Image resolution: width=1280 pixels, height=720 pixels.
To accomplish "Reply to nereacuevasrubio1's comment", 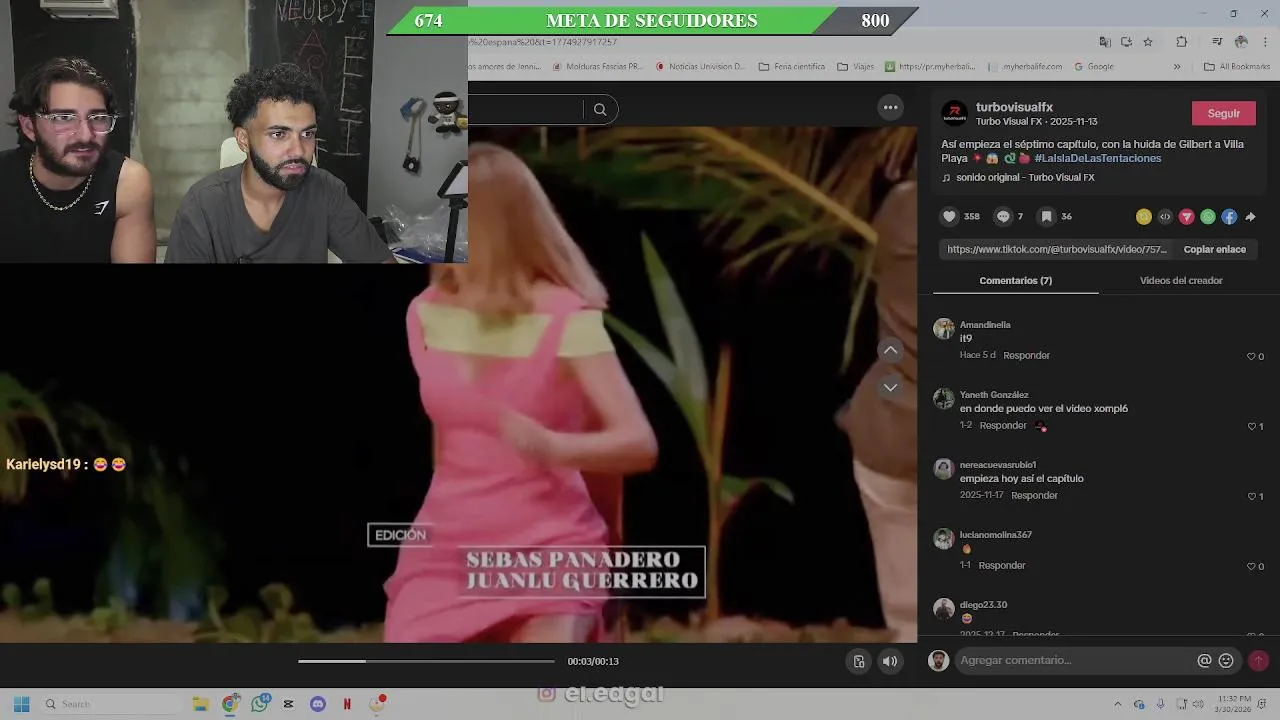I will click(1034, 495).
